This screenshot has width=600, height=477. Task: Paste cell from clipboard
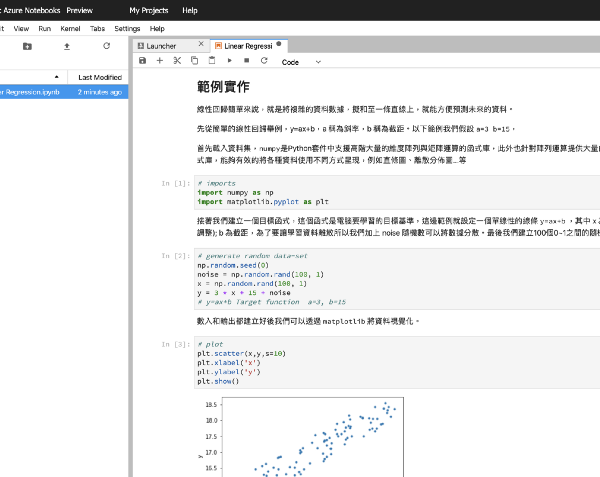click(x=211, y=61)
